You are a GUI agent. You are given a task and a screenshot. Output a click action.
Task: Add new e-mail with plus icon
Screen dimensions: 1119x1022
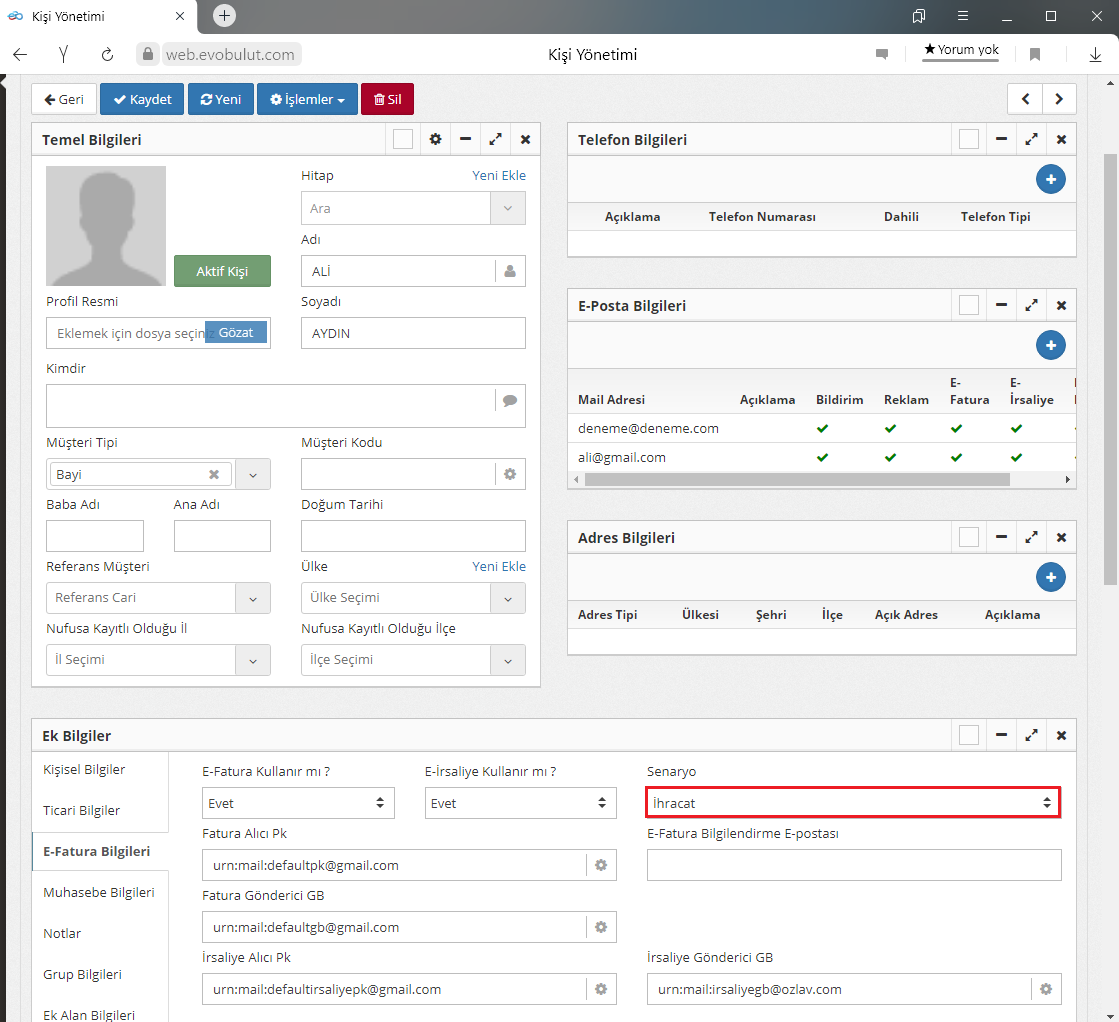click(x=1050, y=346)
